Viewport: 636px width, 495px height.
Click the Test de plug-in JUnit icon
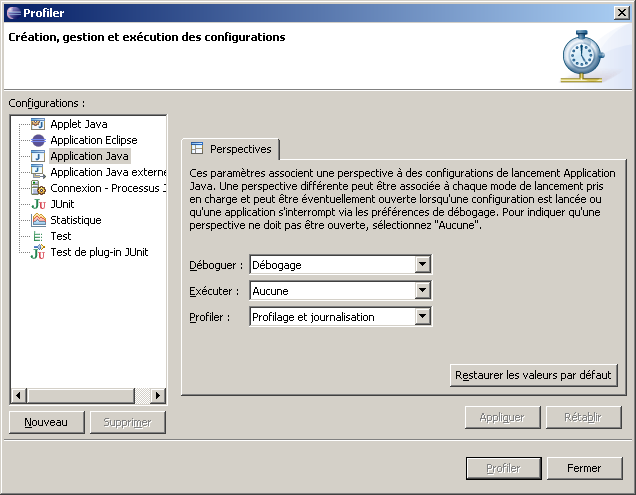[39, 252]
